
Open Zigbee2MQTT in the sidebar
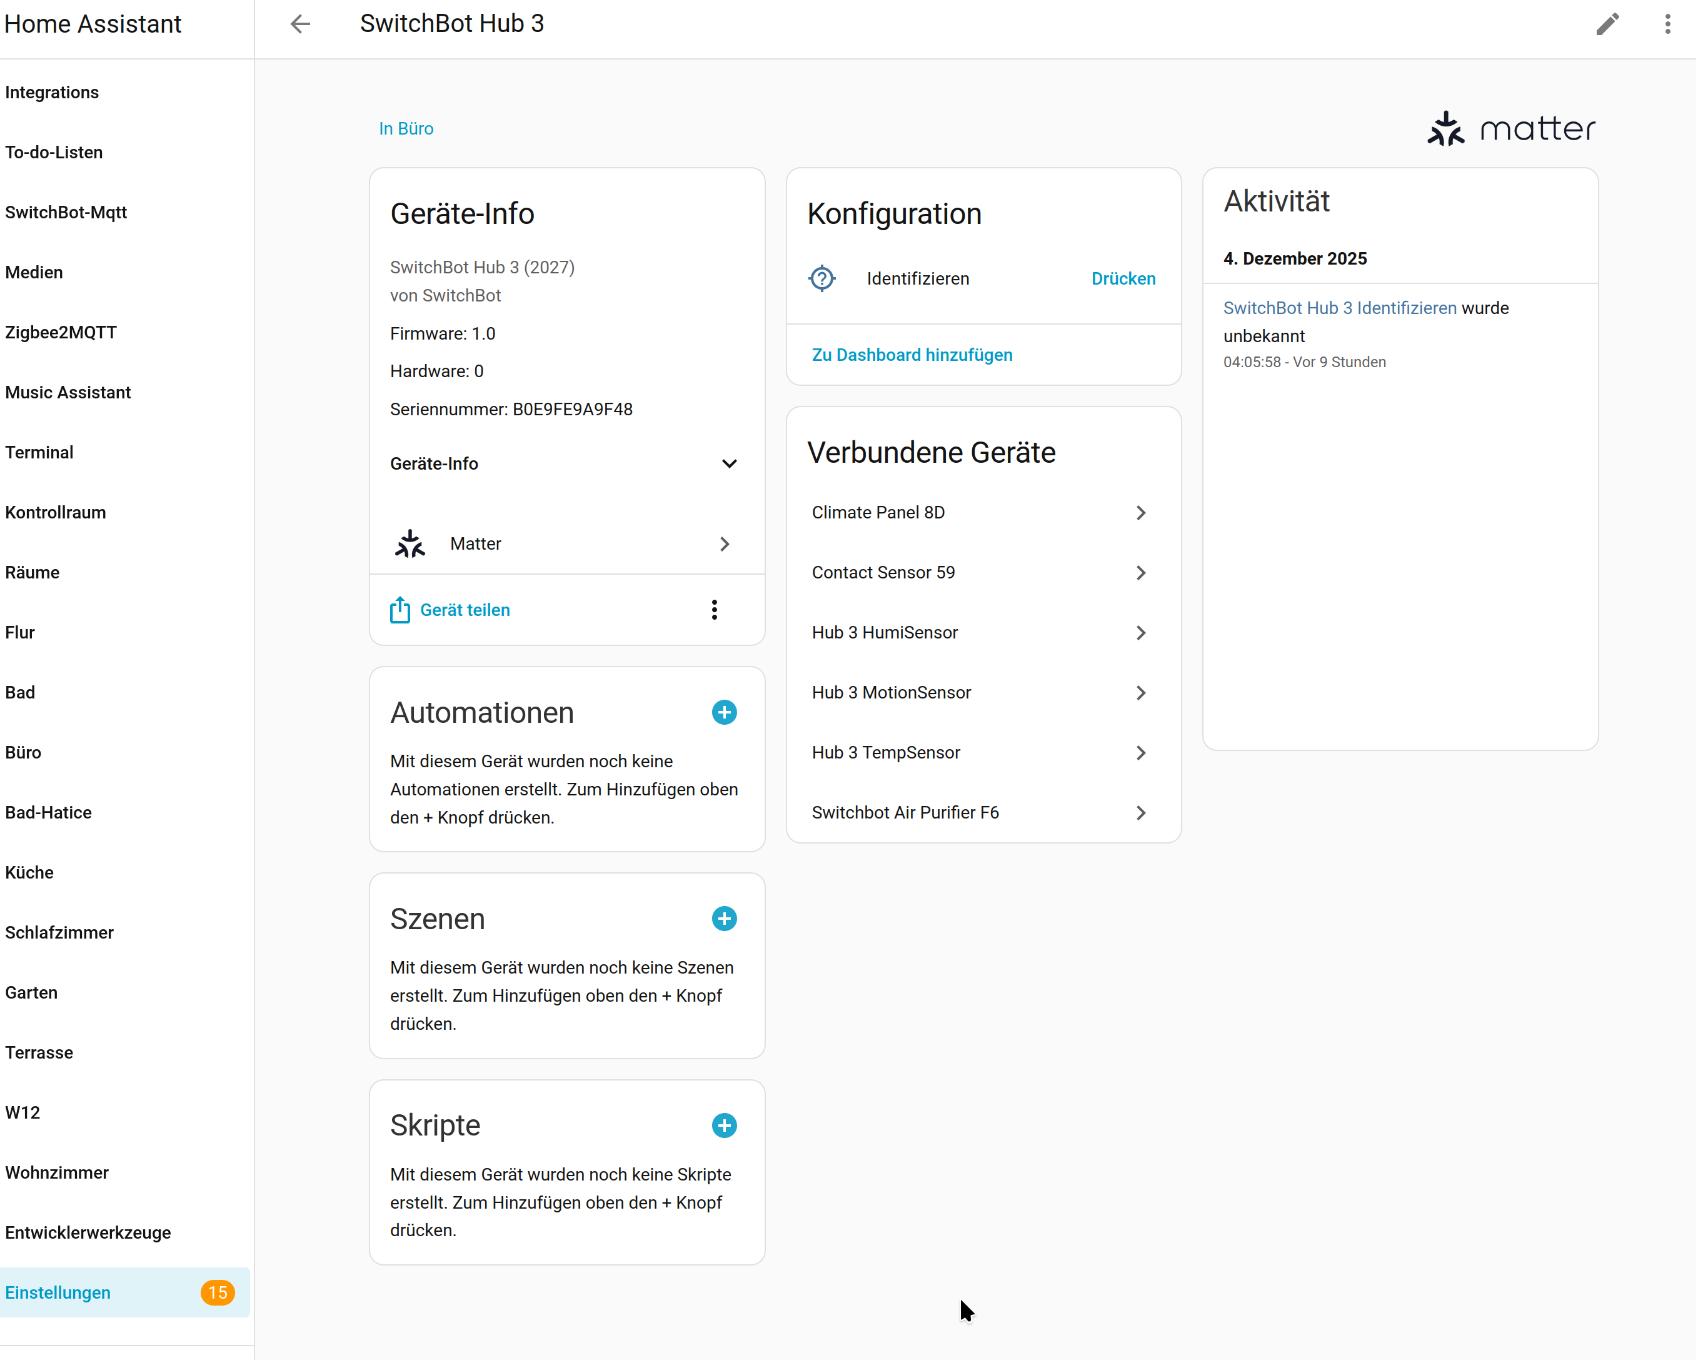tap(61, 333)
